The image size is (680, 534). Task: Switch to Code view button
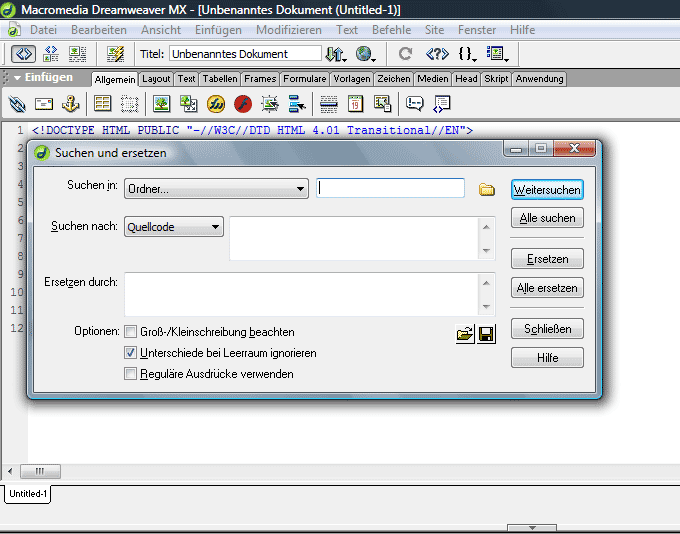click(x=23, y=54)
